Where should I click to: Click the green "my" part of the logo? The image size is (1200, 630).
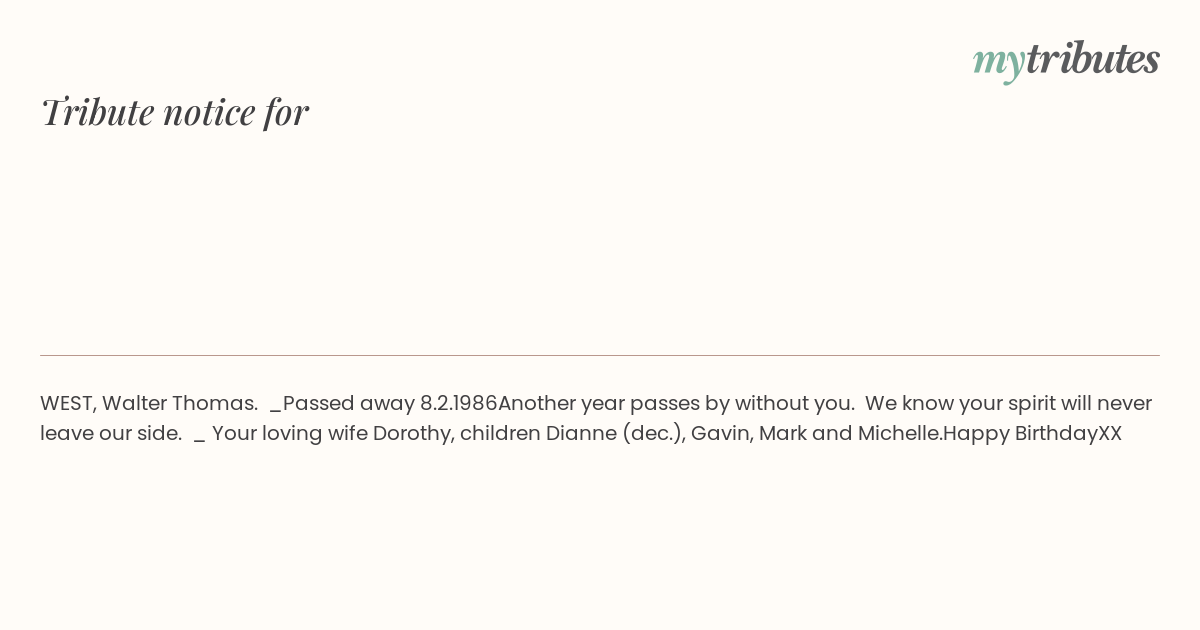(x=999, y=63)
